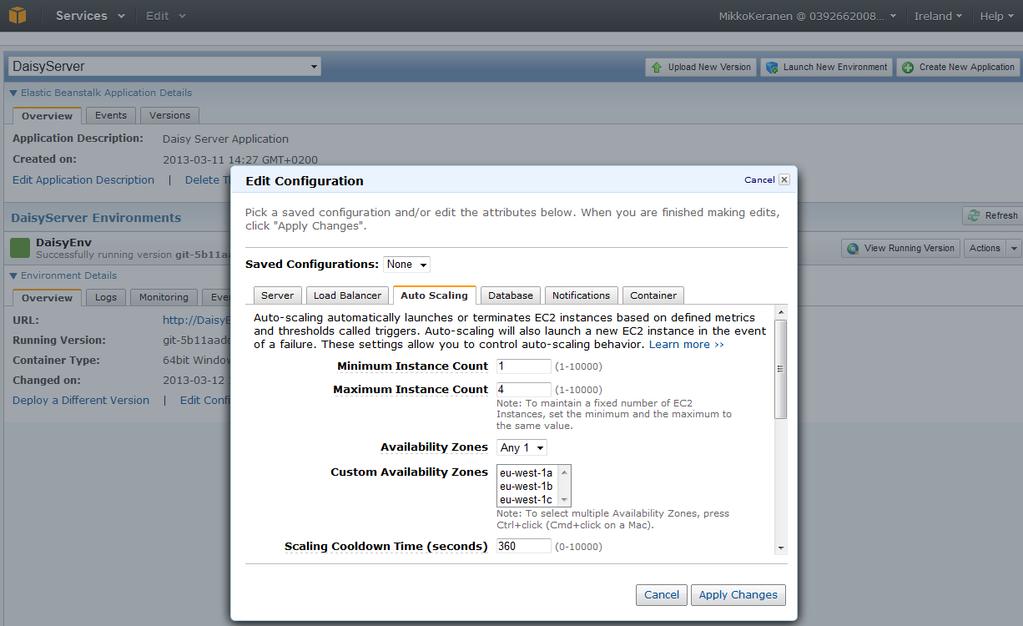The width and height of the screenshot is (1023, 626).
Task: Select the Auto Scaling tab
Action: 434,295
